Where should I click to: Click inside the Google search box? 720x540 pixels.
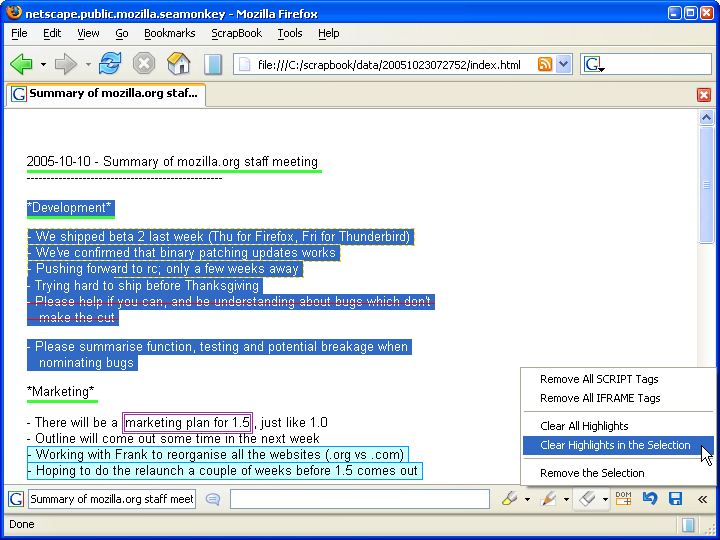coord(658,64)
